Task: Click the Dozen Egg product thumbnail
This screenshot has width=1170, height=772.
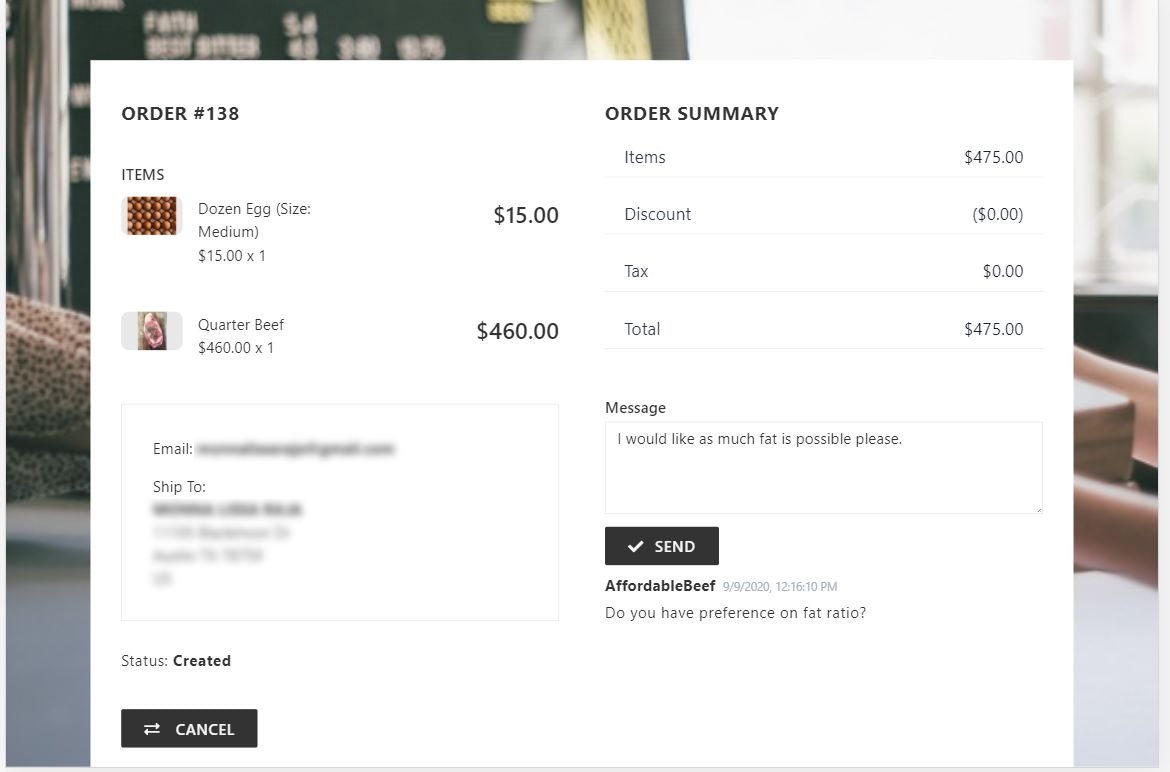Action: [152, 215]
